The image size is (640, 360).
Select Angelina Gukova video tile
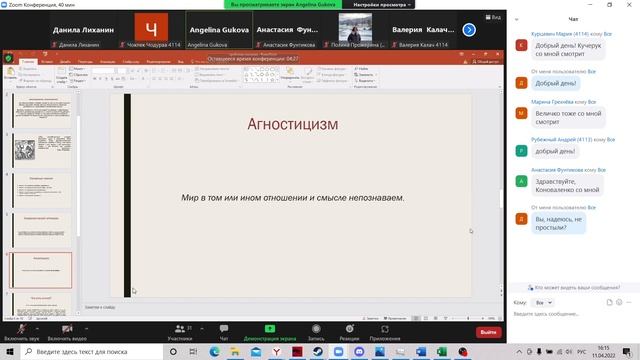(219, 30)
